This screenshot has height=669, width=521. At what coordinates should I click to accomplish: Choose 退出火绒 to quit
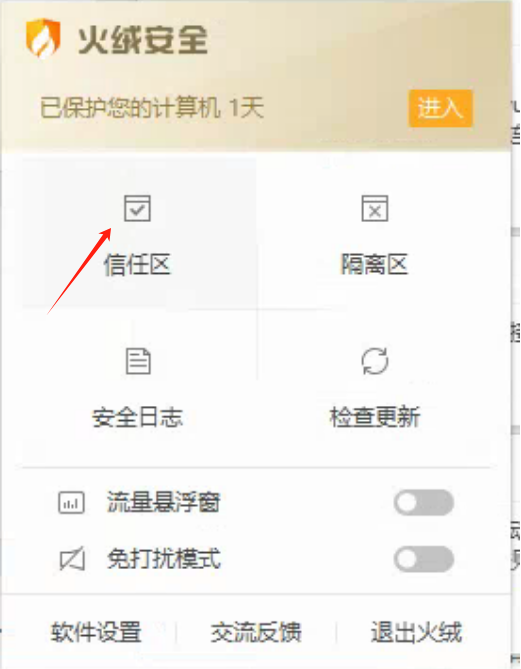pos(416,632)
